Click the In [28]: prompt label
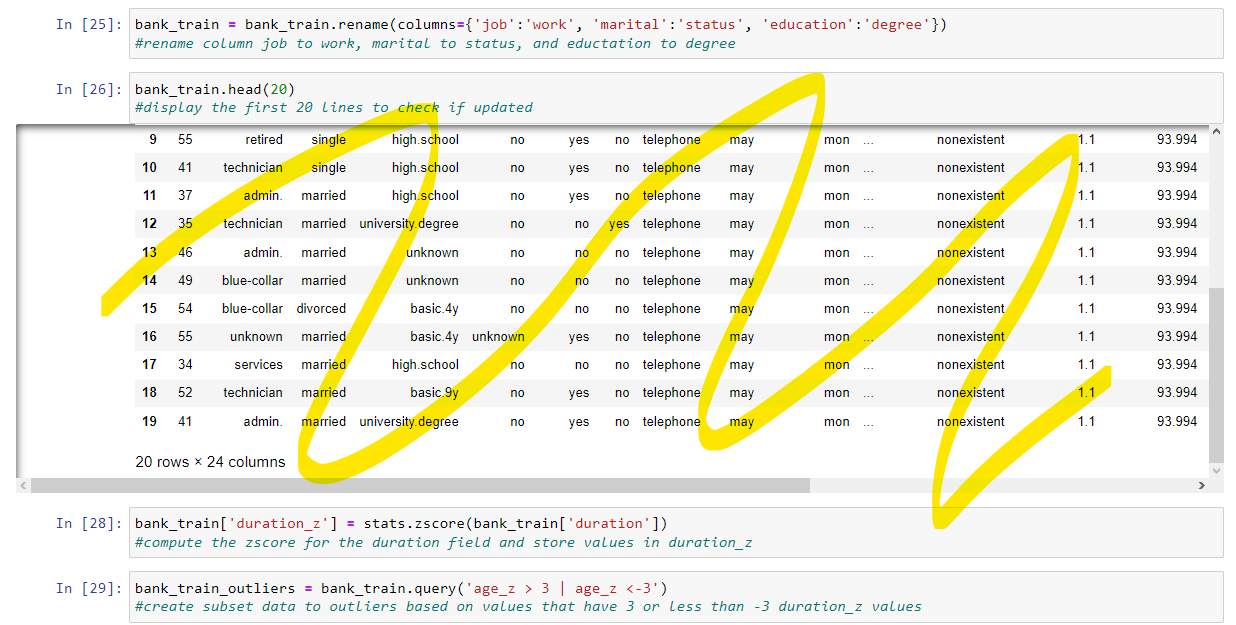The height and width of the screenshot is (625, 1236). click(90, 523)
